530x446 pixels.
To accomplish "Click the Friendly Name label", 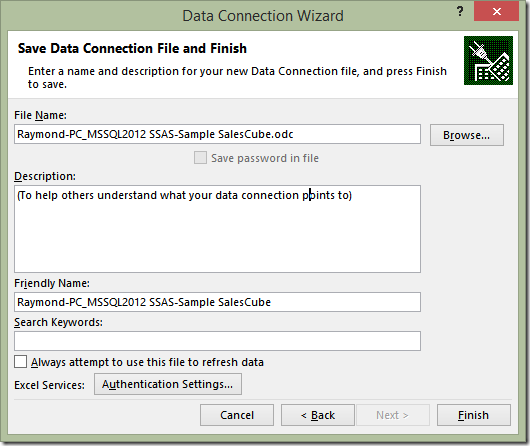I will [52, 283].
